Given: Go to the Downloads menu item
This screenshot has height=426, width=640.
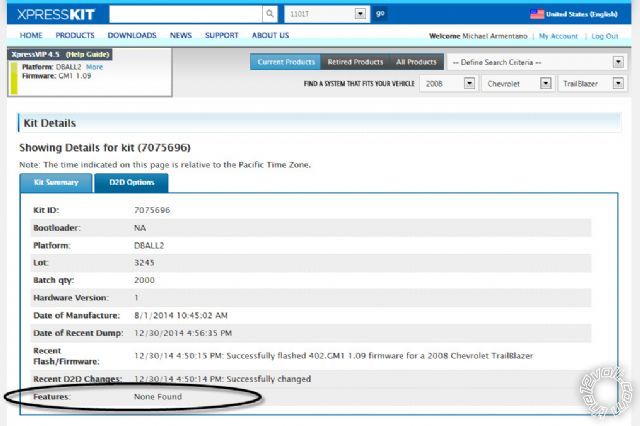Looking at the screenshot, I should pyautogui.click(x=132, y=35).
